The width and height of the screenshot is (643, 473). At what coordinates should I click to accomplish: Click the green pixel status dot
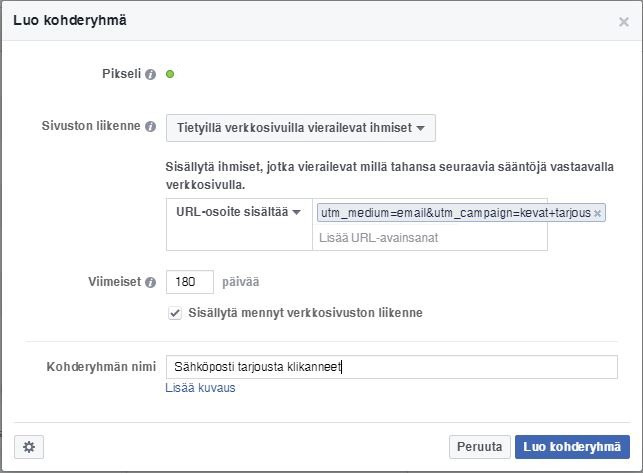[x=170, y=74]
